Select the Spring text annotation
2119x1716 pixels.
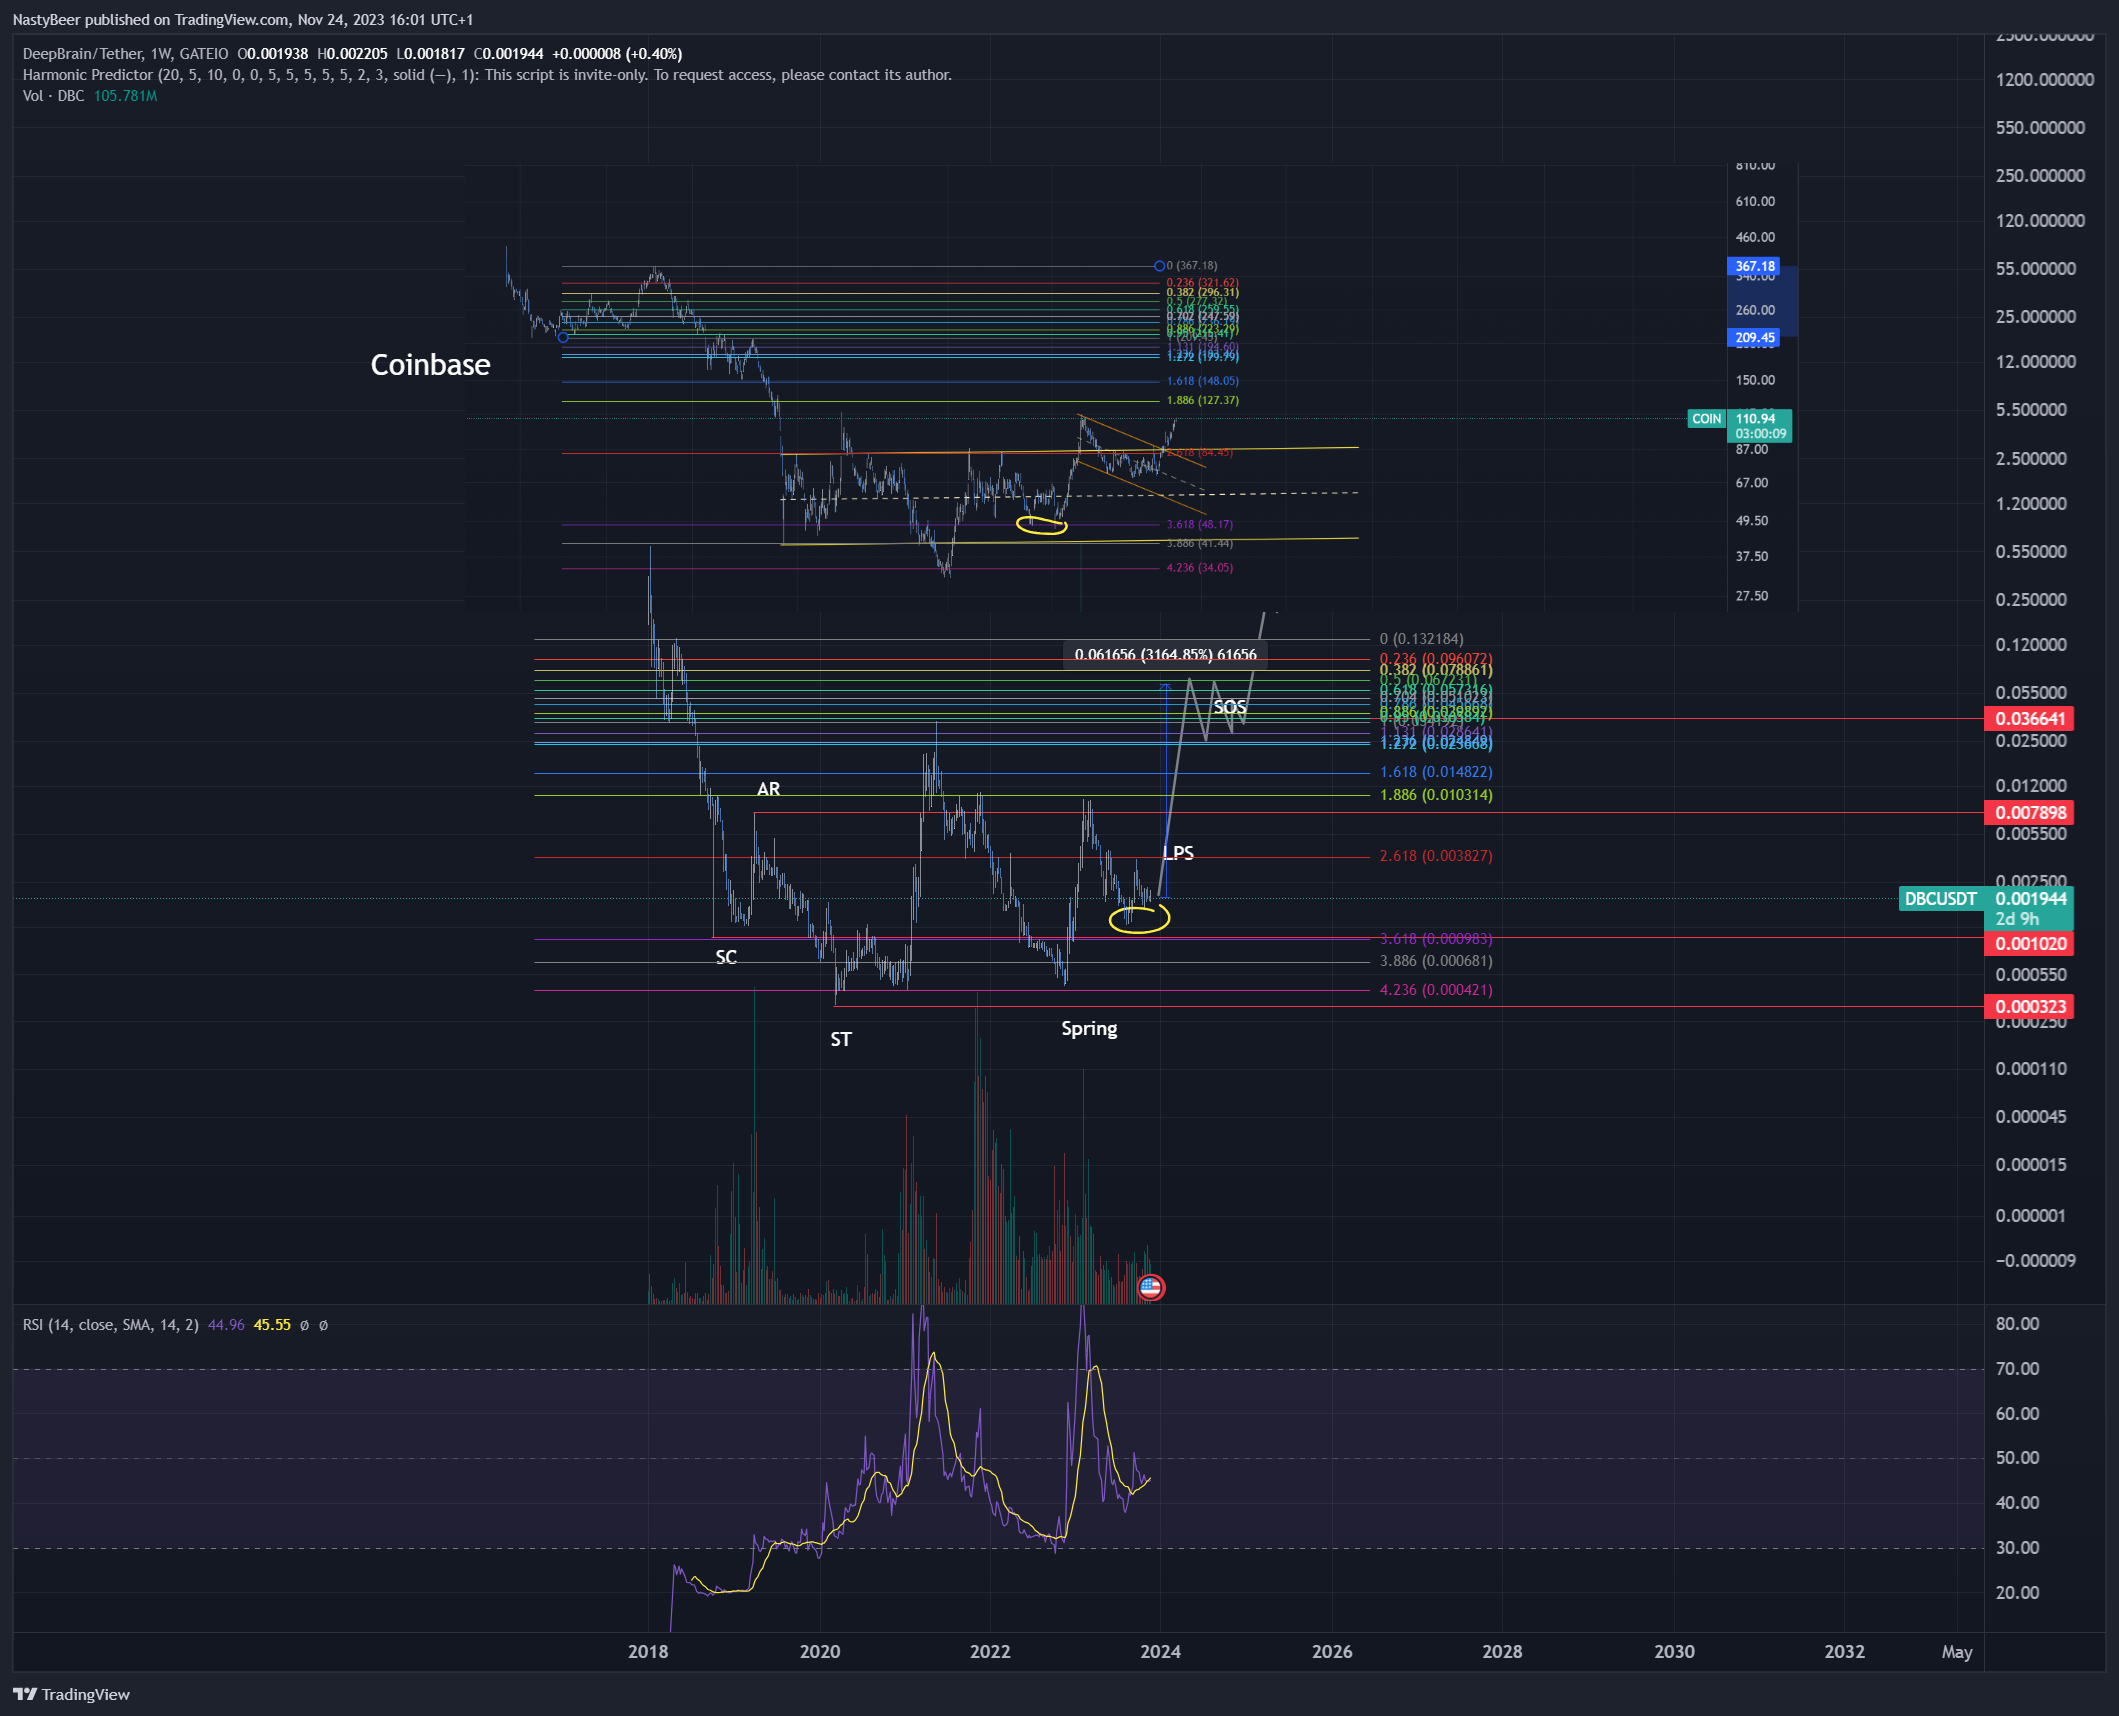pos(1089,1029)
